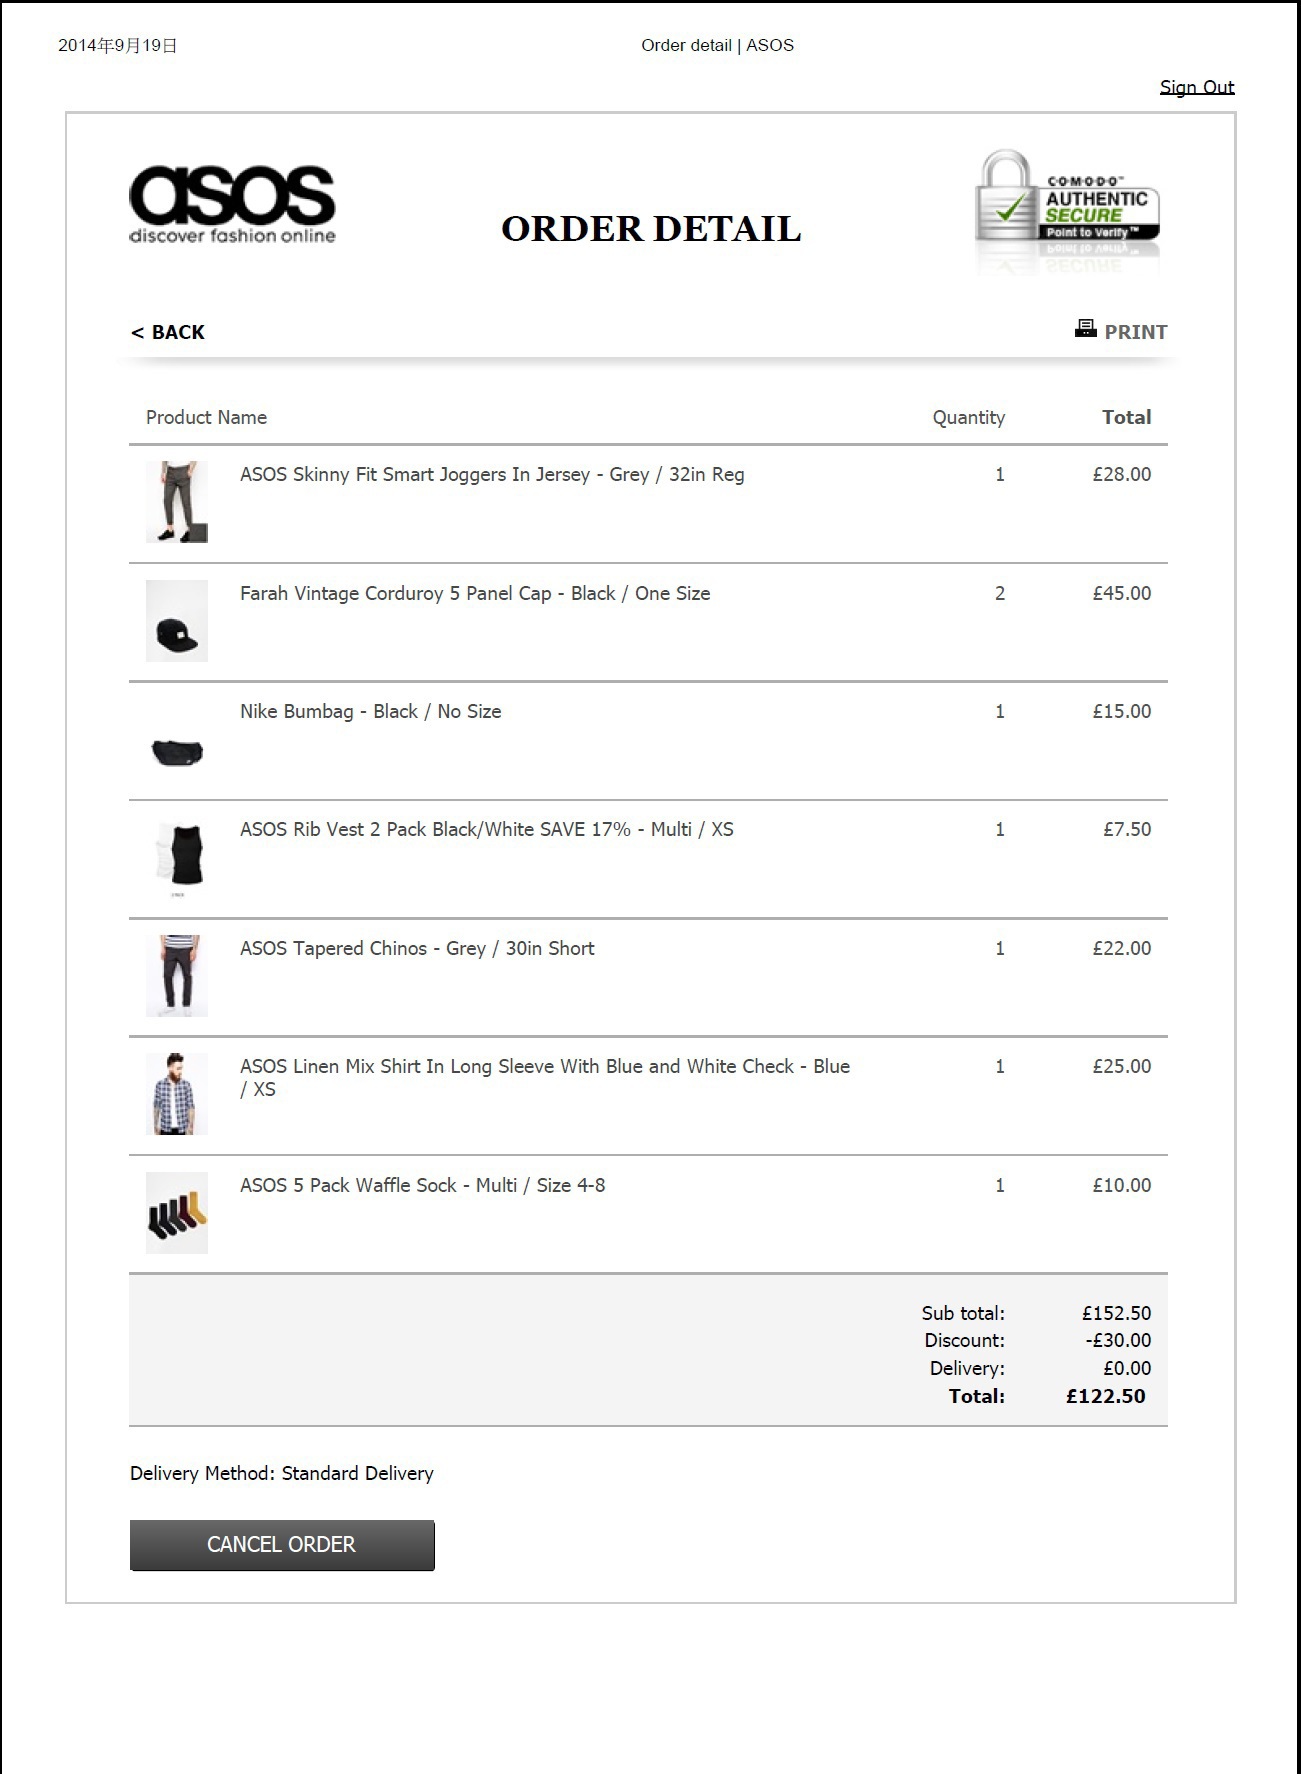Open the ASOS Tapered Chinos product name
This screenshot has height=1774, width=1301.
pyautogui.click(x=417, y=948)
